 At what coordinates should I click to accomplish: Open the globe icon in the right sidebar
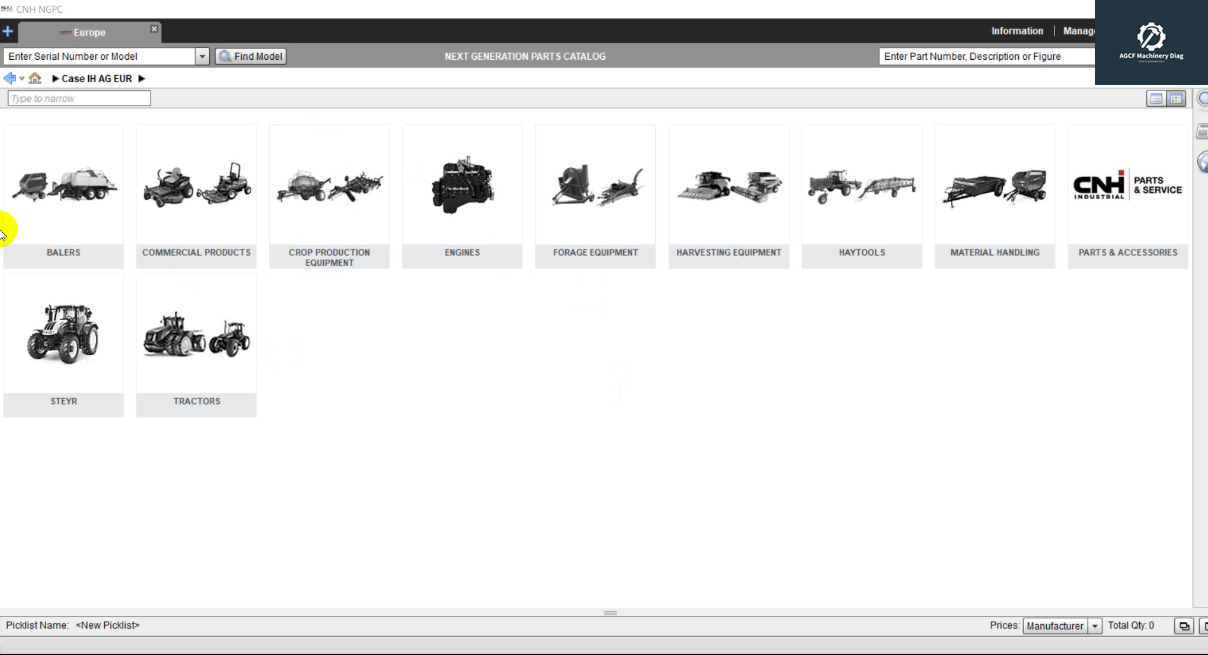pos(1203,155)
